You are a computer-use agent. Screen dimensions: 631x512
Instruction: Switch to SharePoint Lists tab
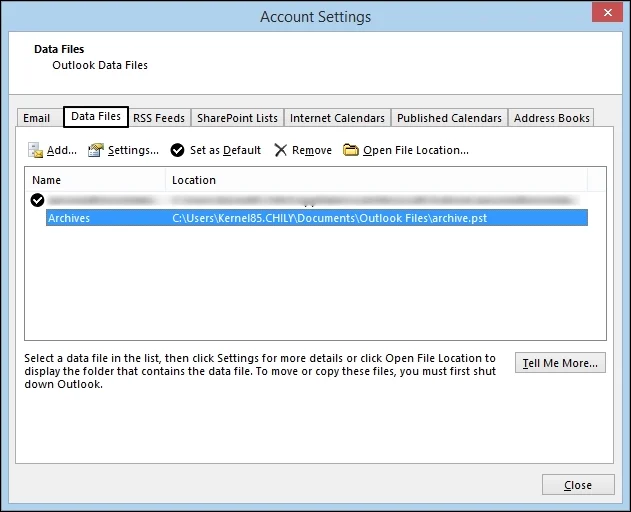click(237, 118)
